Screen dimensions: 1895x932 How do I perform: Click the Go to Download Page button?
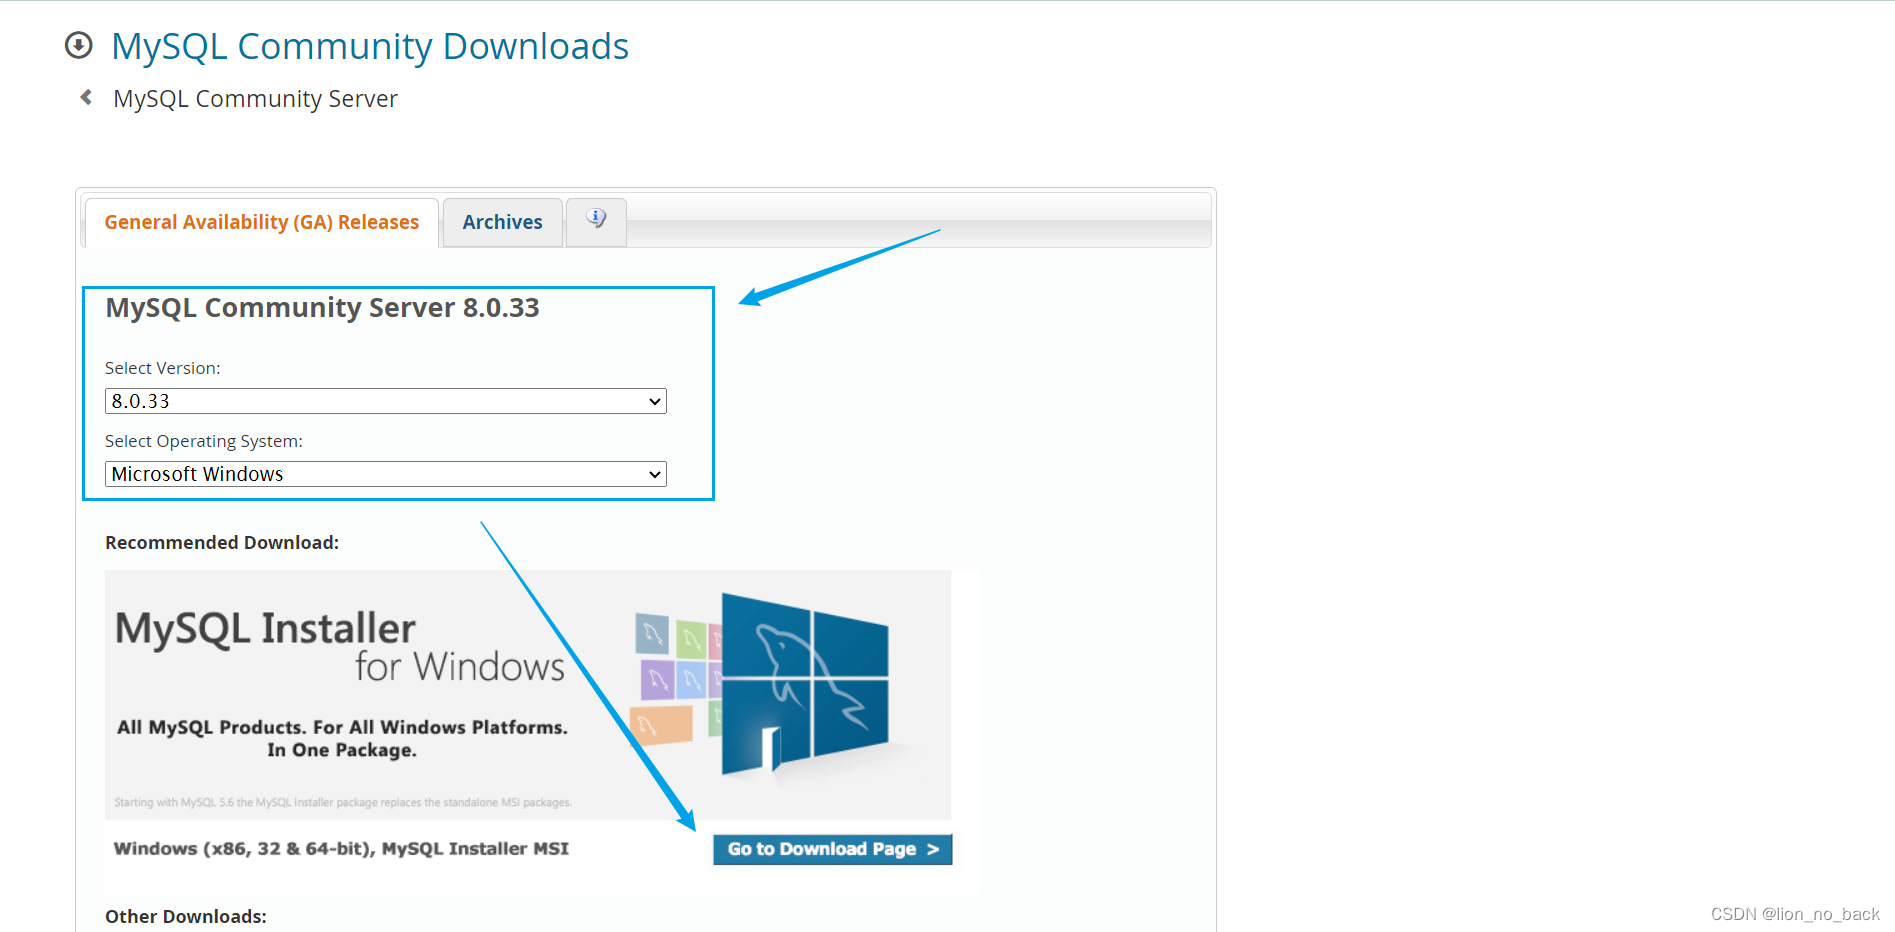pos(832,849)
